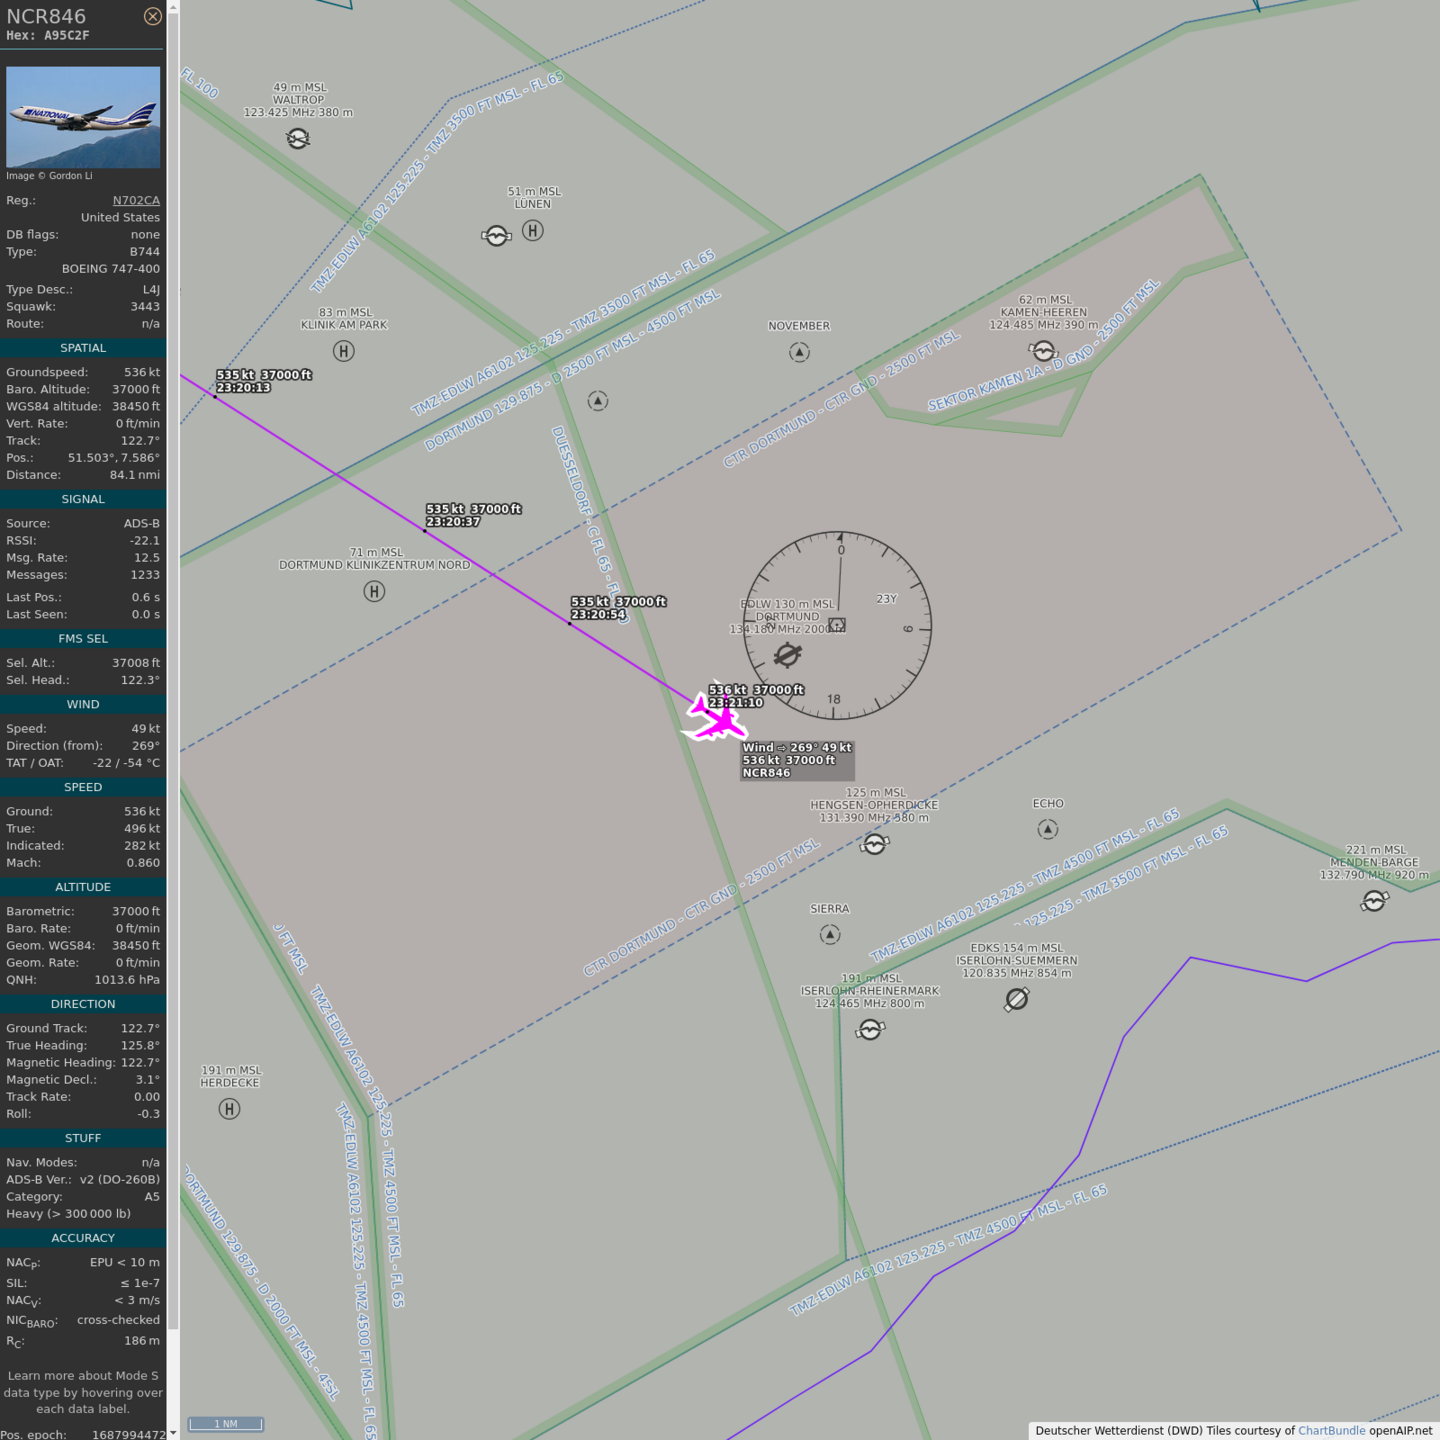
Task: Click the SIERRA reporting point marker
Action: pos(830,934)
